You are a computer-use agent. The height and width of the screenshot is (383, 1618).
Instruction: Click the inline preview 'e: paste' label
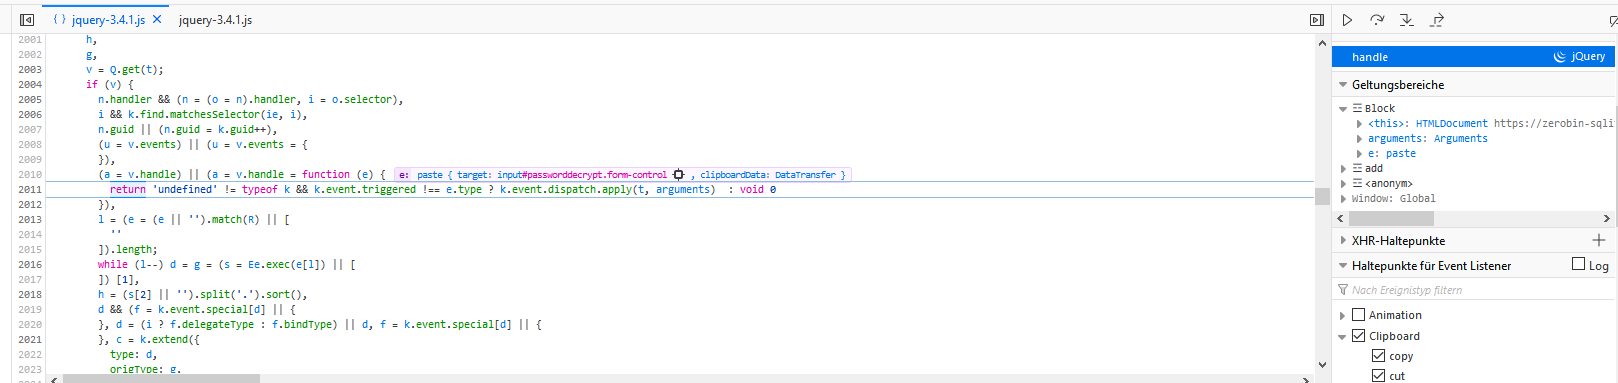click(420, 175)
